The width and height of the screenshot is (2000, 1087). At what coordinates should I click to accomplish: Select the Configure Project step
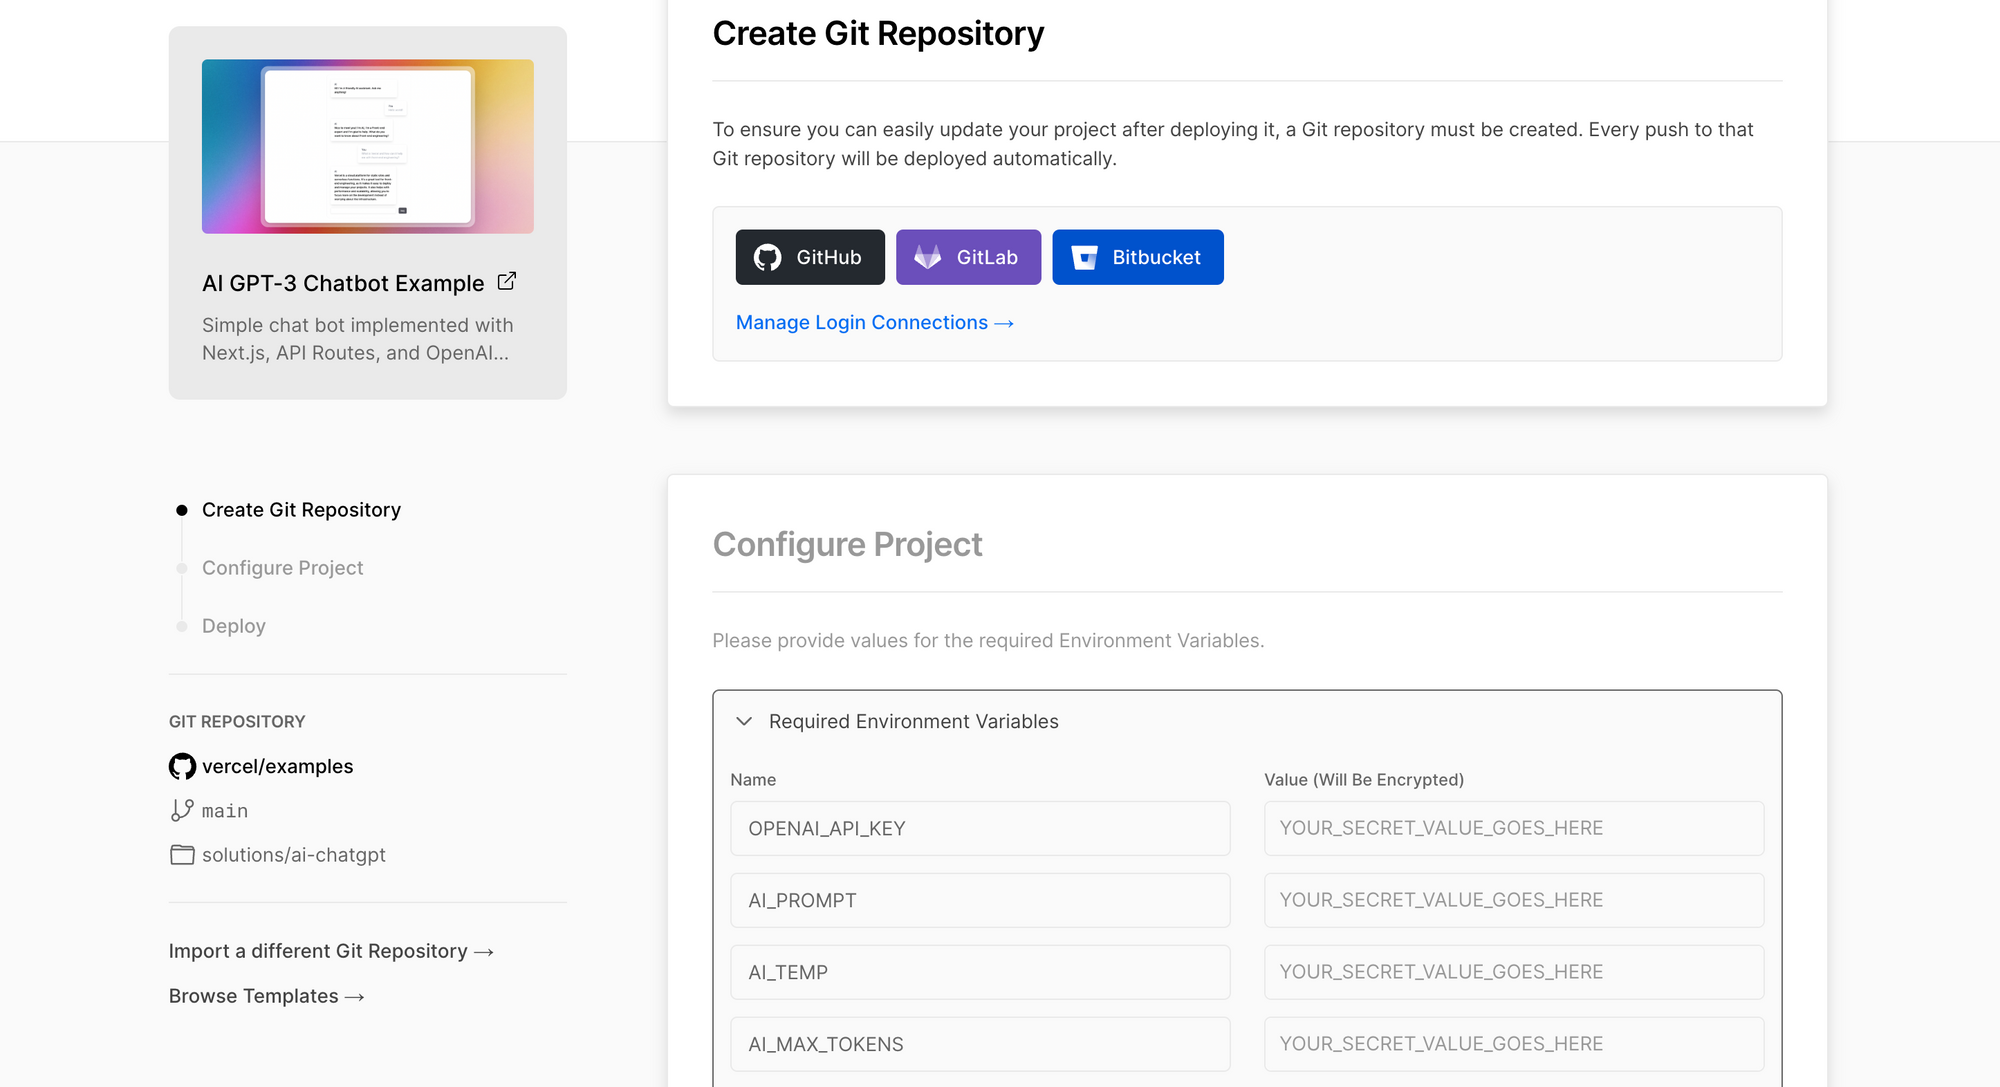[x=282, y=567]
